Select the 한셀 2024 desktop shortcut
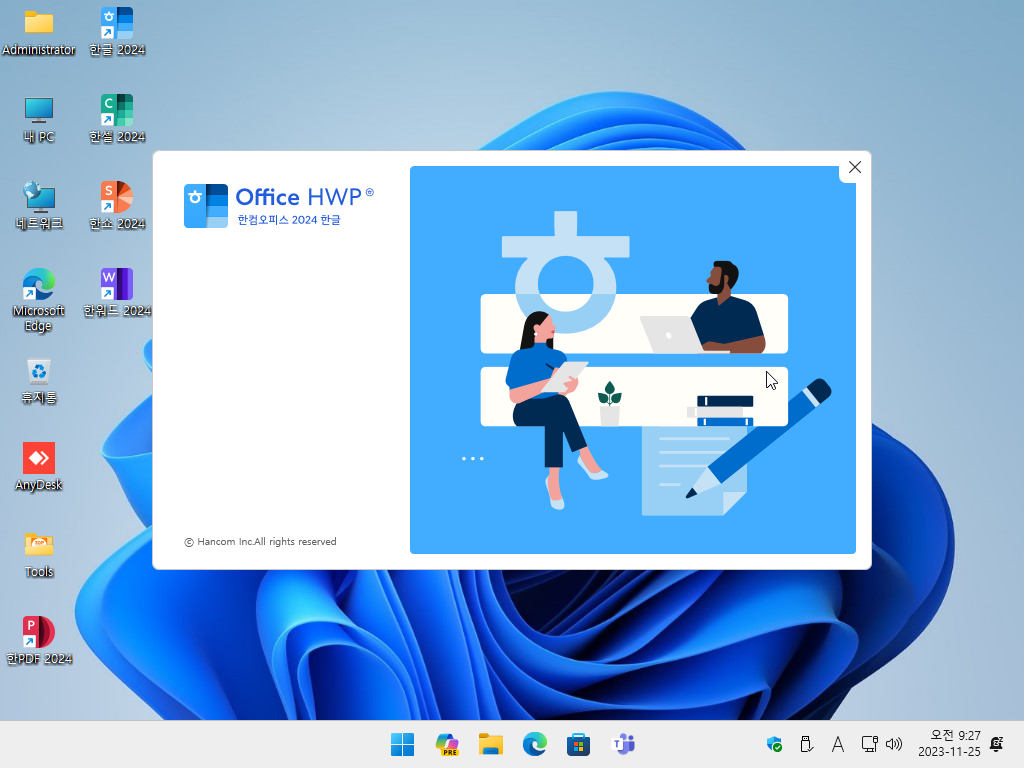This screenshot has width=1024, height=768. (x=117, y=119)
